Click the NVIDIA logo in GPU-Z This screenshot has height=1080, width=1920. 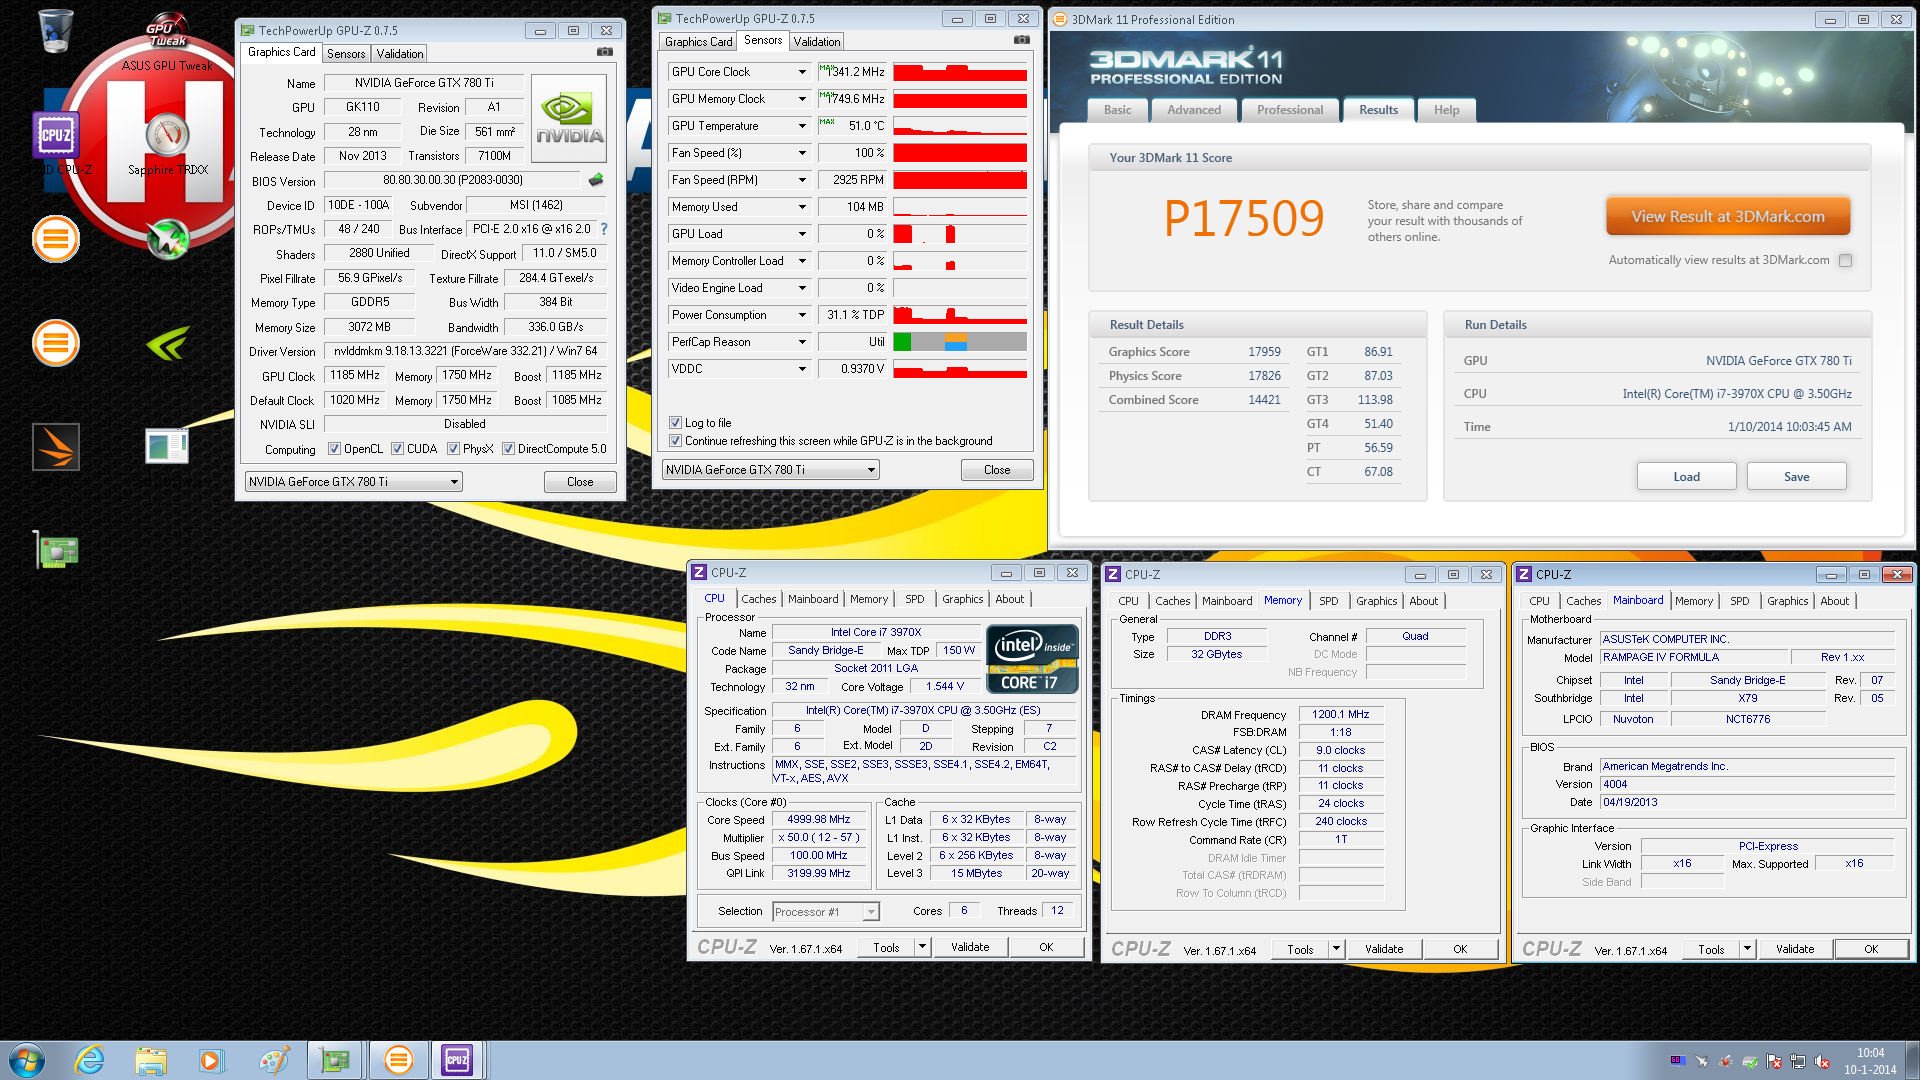[x=569, y=119]
